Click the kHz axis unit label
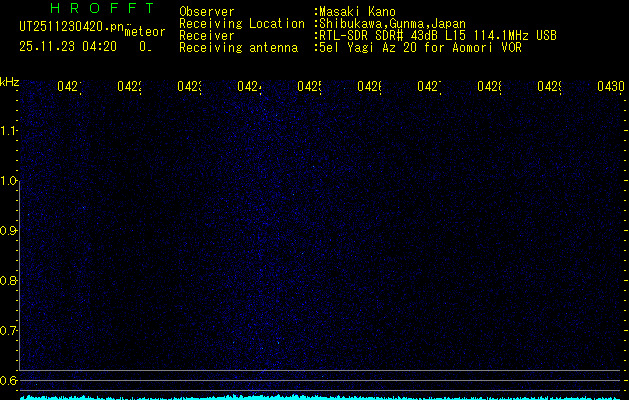Image resolution: width=629 pixels, height=400 pixels. [x=9, y=82]
